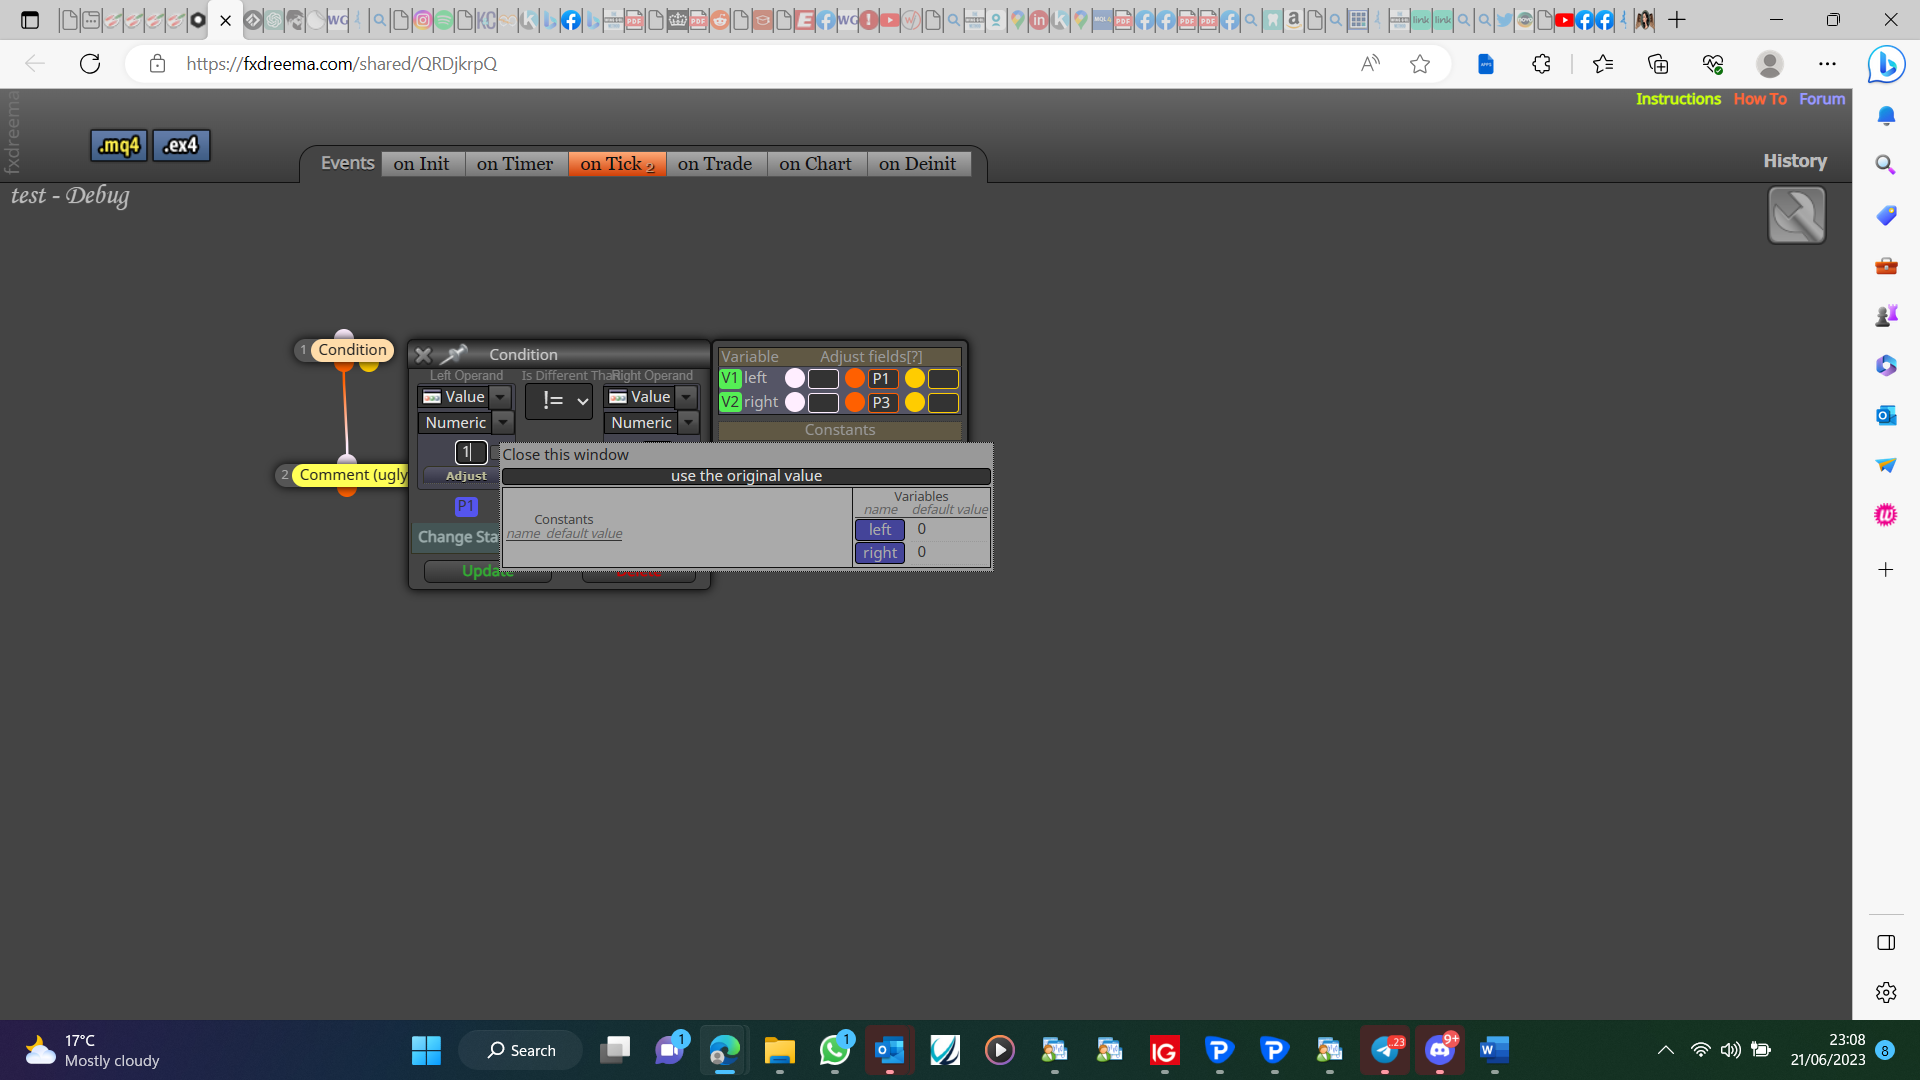Open Right Operand Numeric dropdown arrow
This screenshot has width=1920, height=1080.
pos(689,423)
